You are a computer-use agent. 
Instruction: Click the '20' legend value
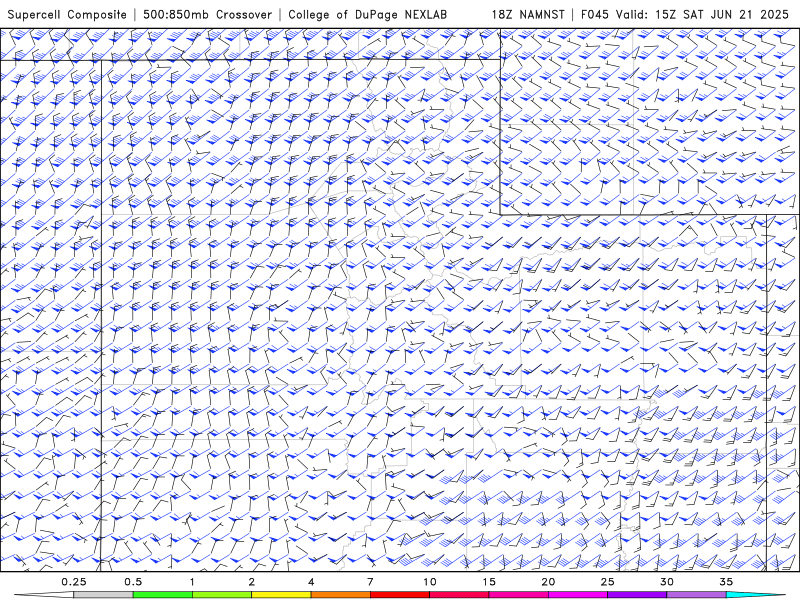click(x=548, y=582)
